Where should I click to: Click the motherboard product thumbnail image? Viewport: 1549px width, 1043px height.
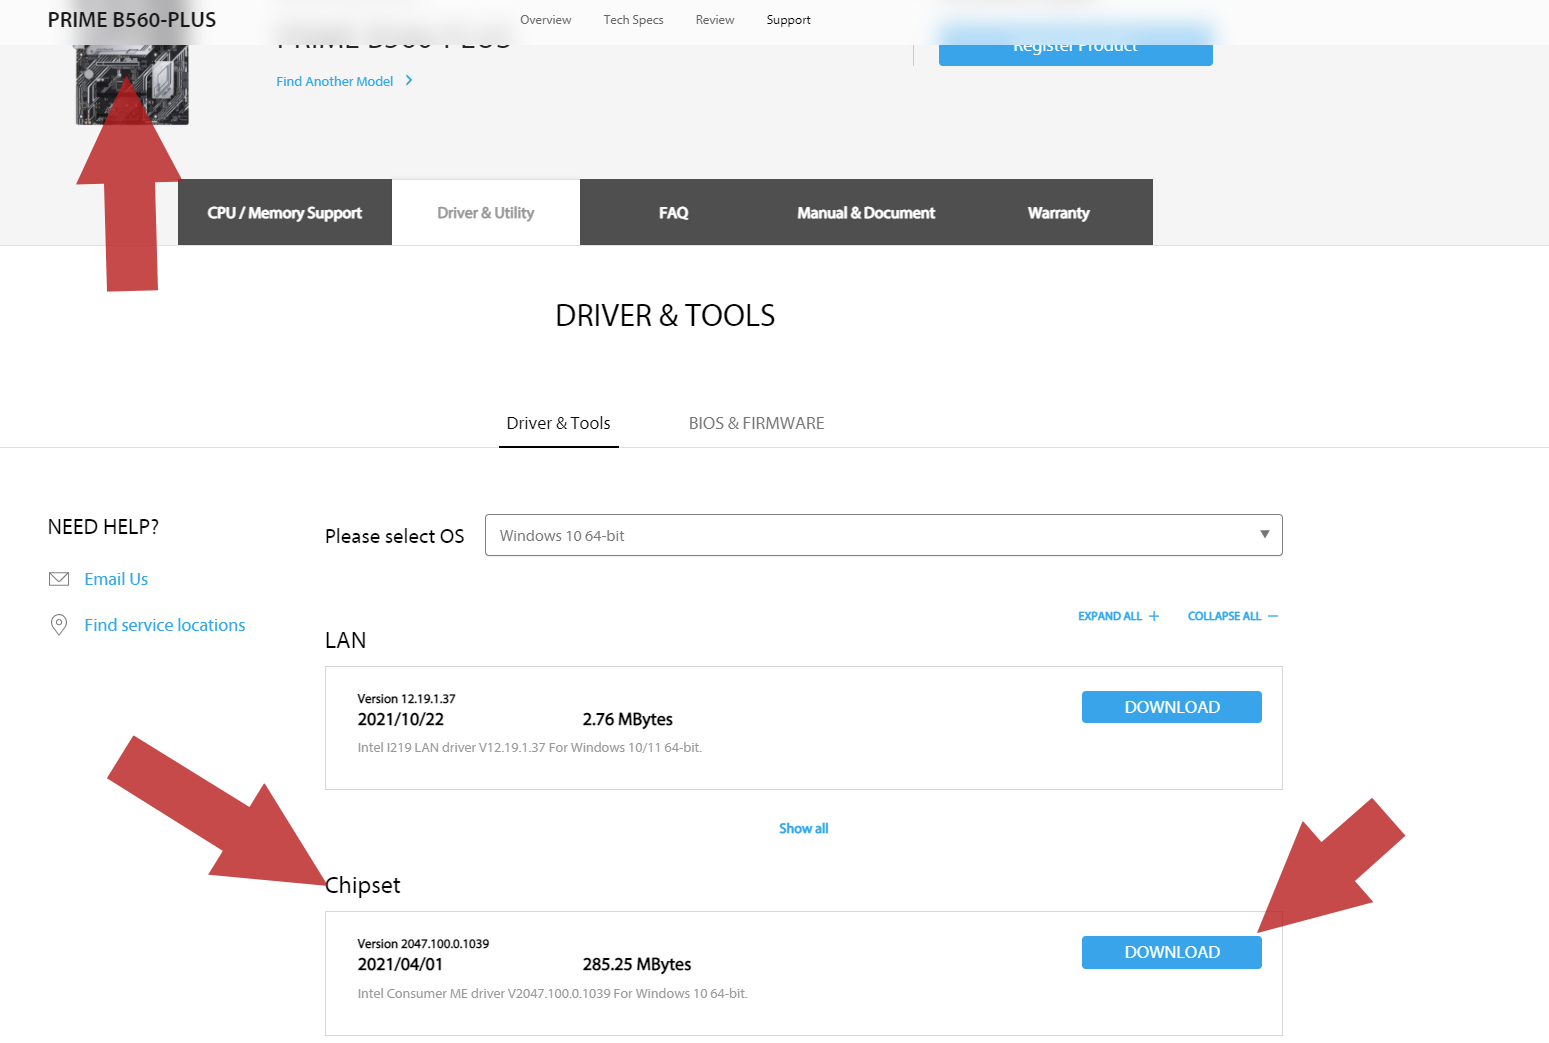click(132, 84)
